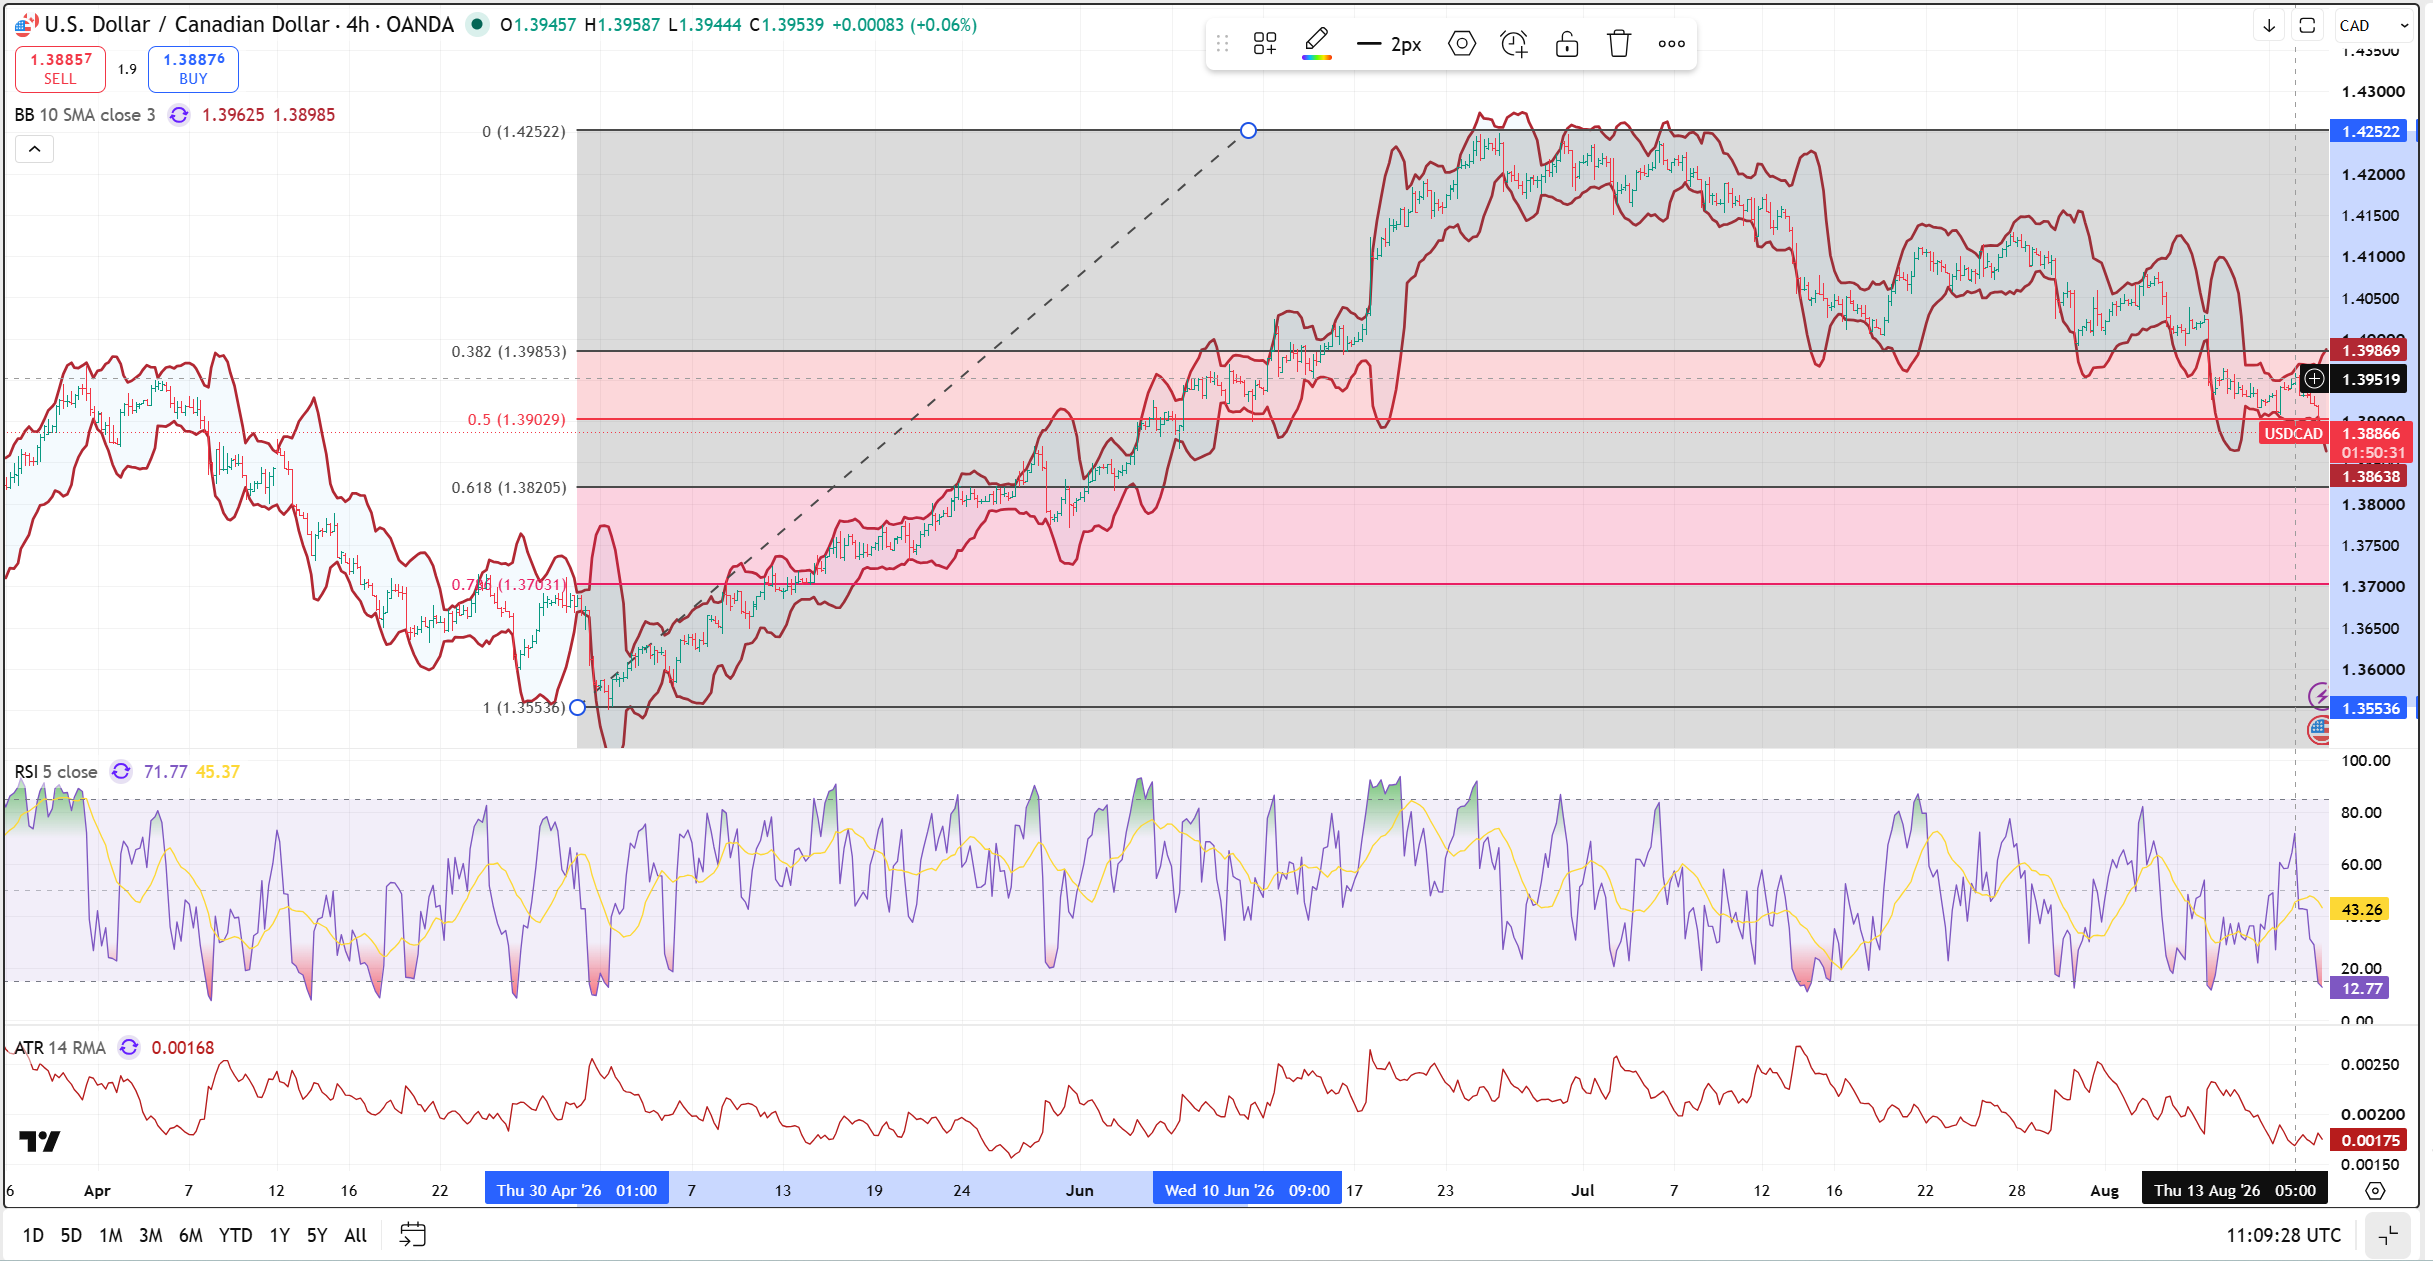Select the ATR 14 RMA legend
Image resolution: width=2433 pixels, height=1261 pixels.
click(60, 1048)
